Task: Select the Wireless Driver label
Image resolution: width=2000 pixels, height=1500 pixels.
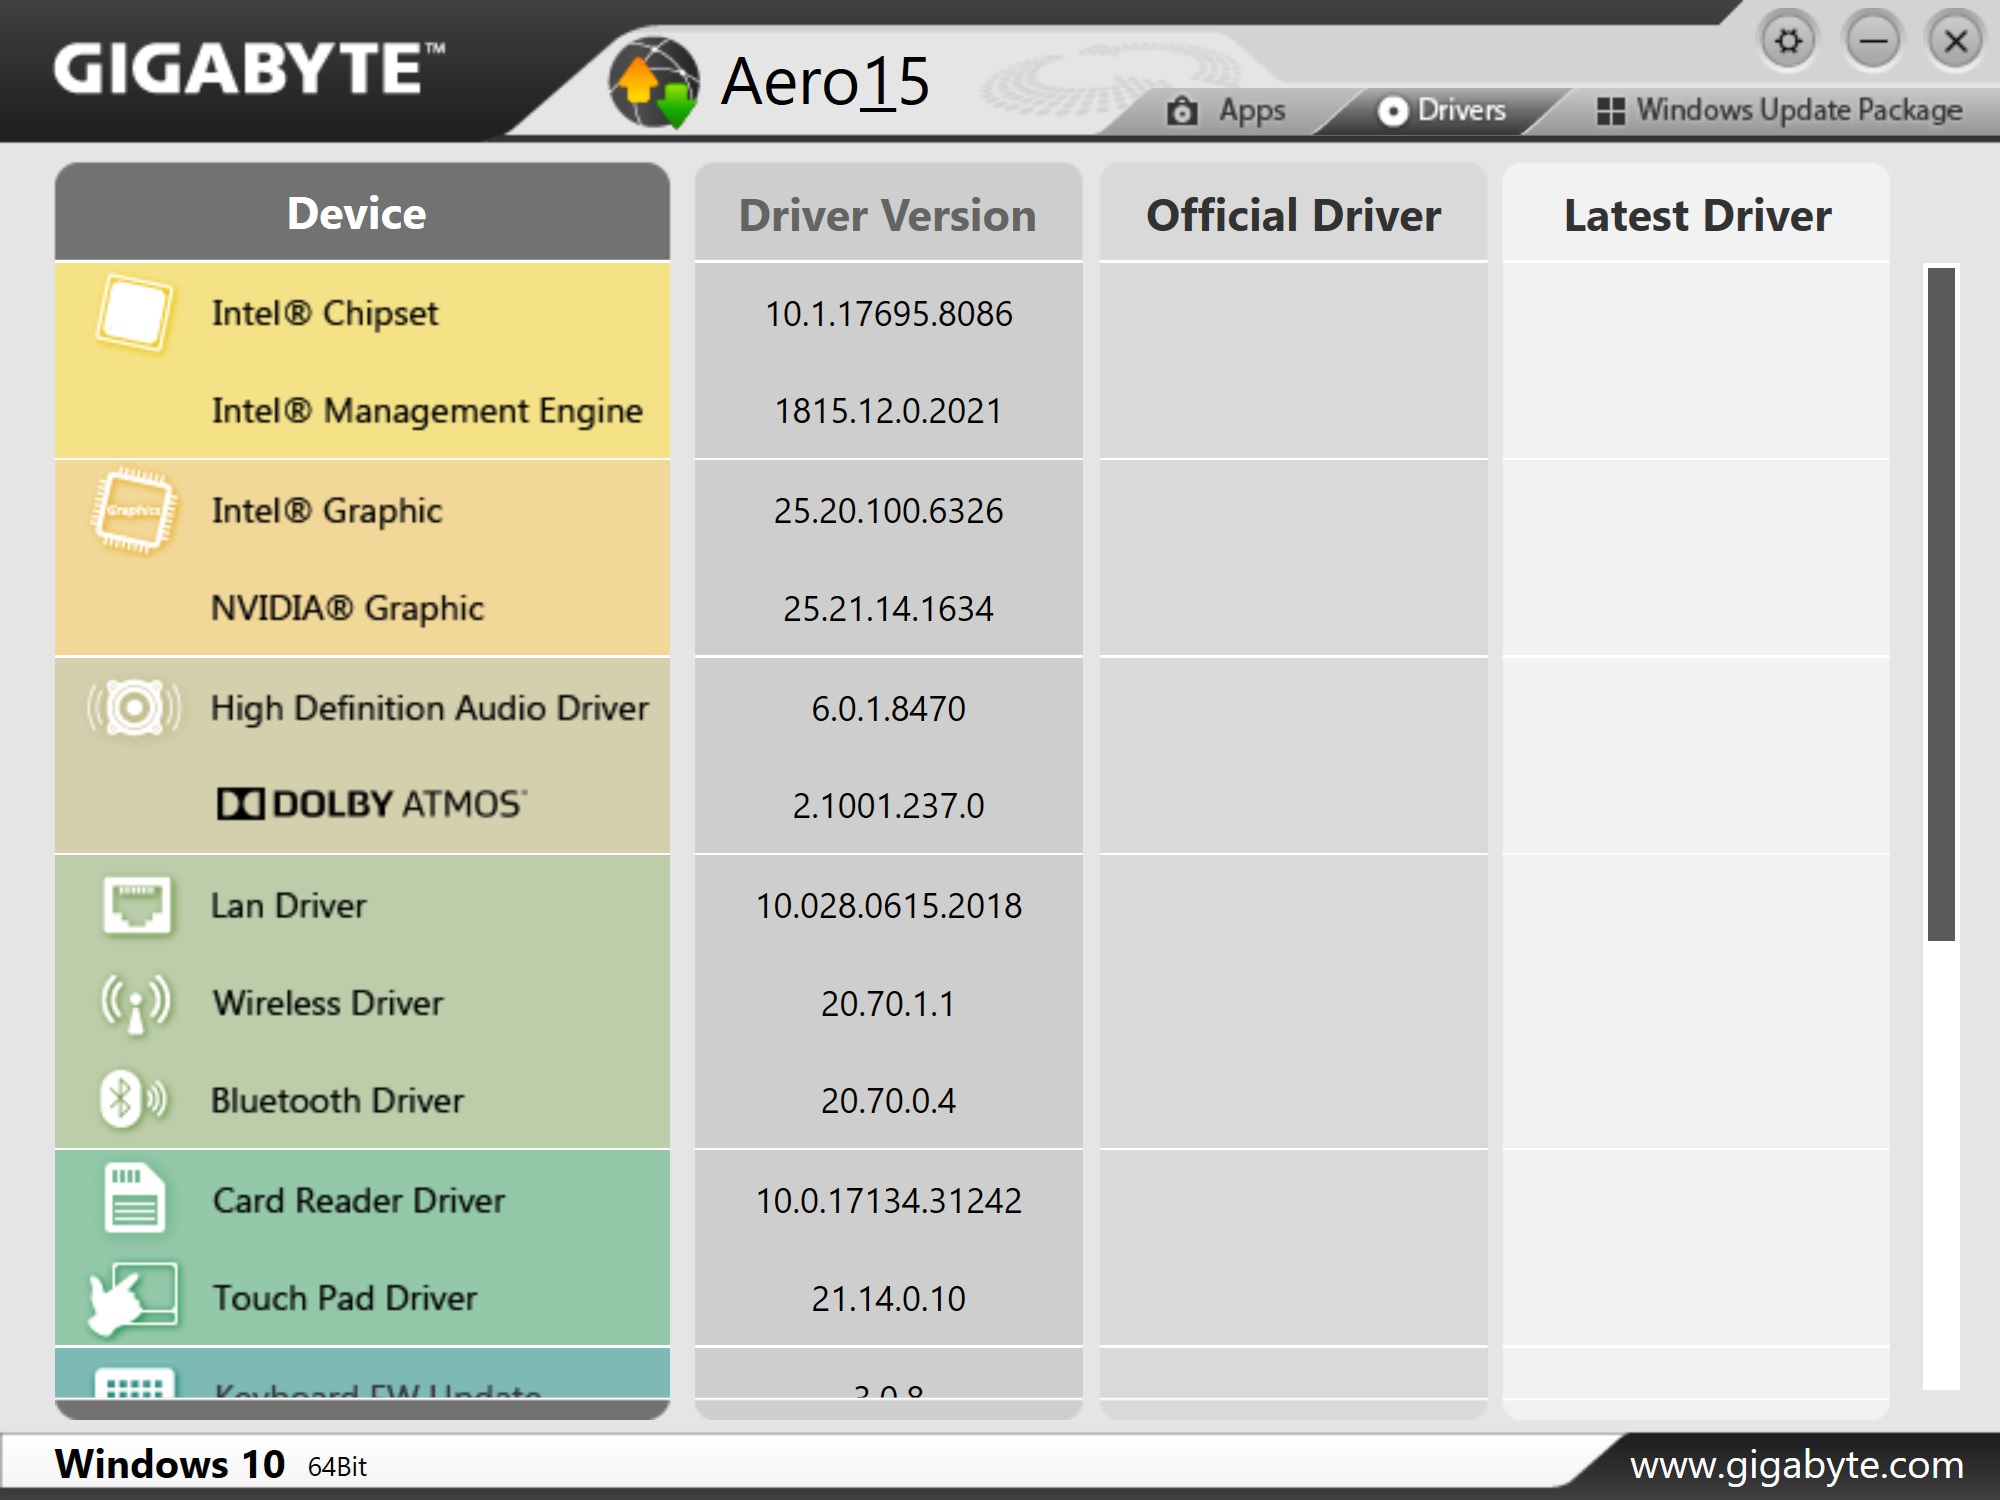Action: pos(328,1003)
